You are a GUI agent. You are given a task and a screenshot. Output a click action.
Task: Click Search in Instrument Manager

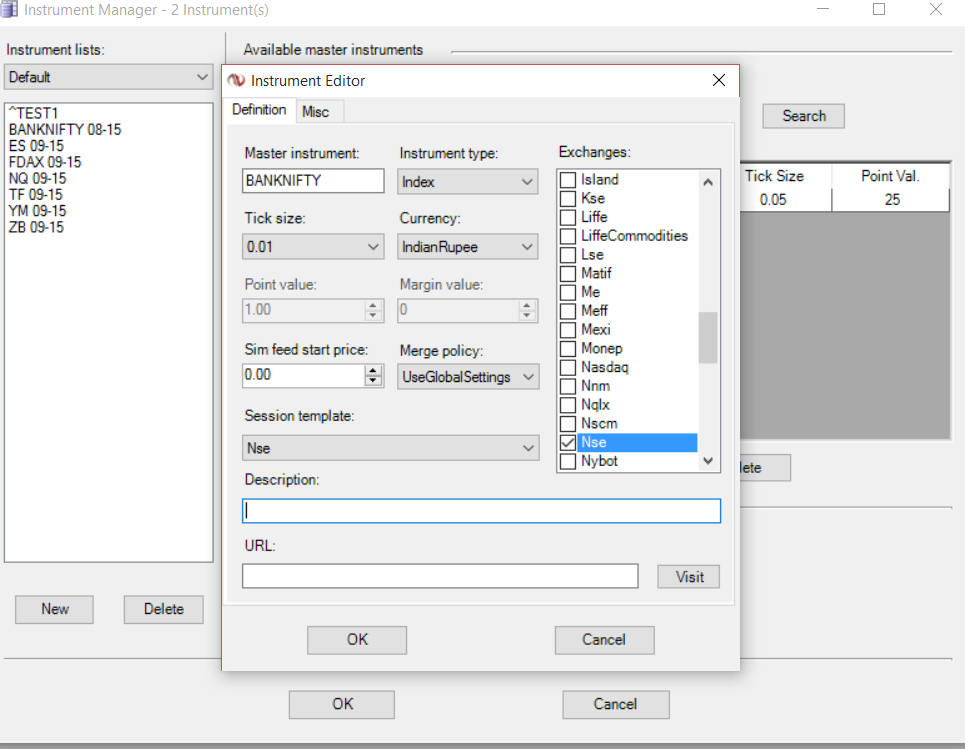pyautogui.click(x=804, y=116)
